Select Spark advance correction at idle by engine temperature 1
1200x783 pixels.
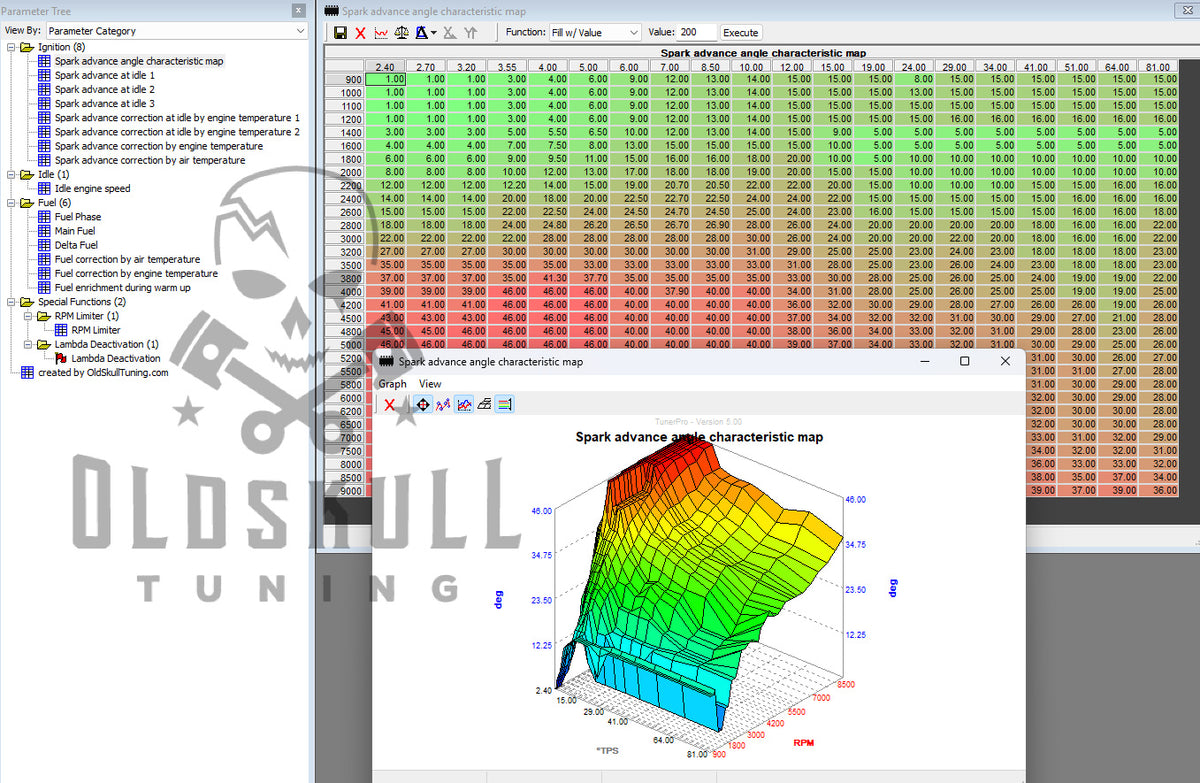pos(177,117)
